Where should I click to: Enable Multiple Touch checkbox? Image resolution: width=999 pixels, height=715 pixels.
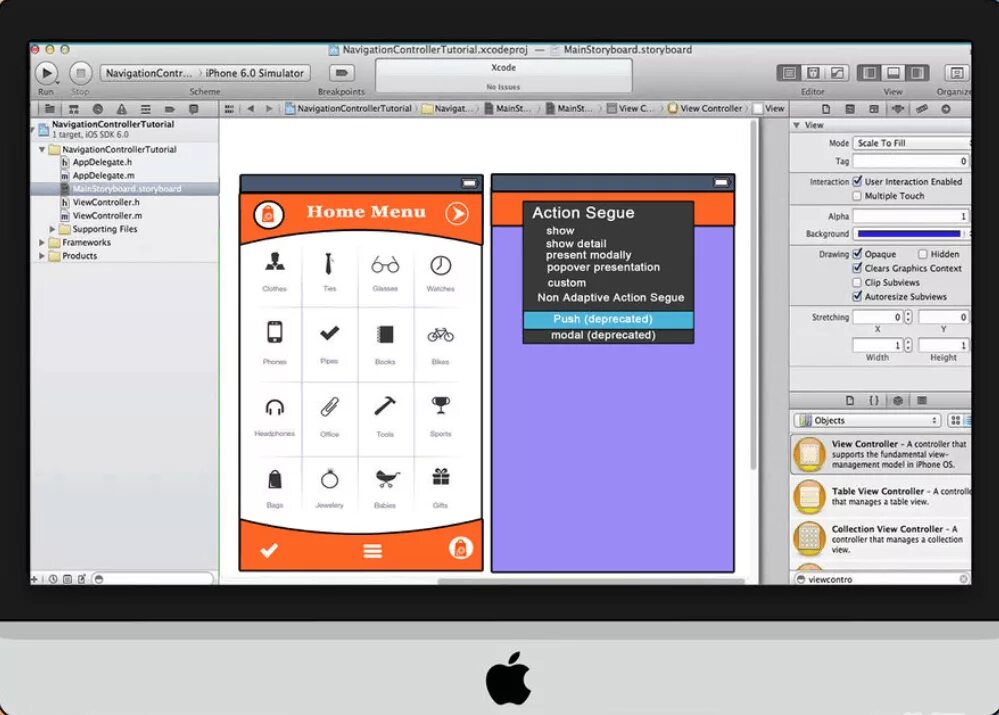pos(858,196)
